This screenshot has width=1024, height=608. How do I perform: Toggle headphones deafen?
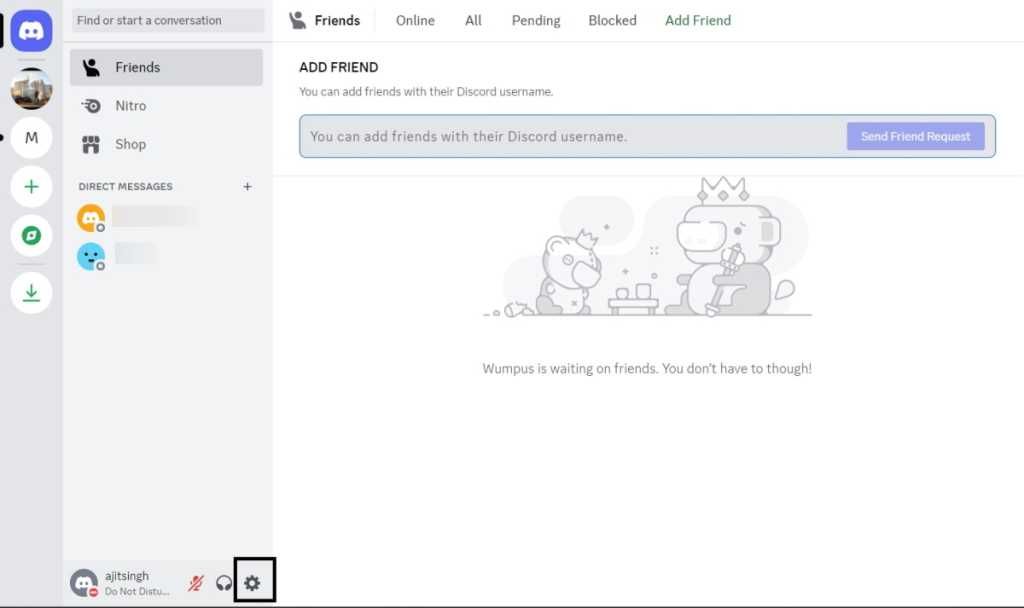(x=224, y=582)
